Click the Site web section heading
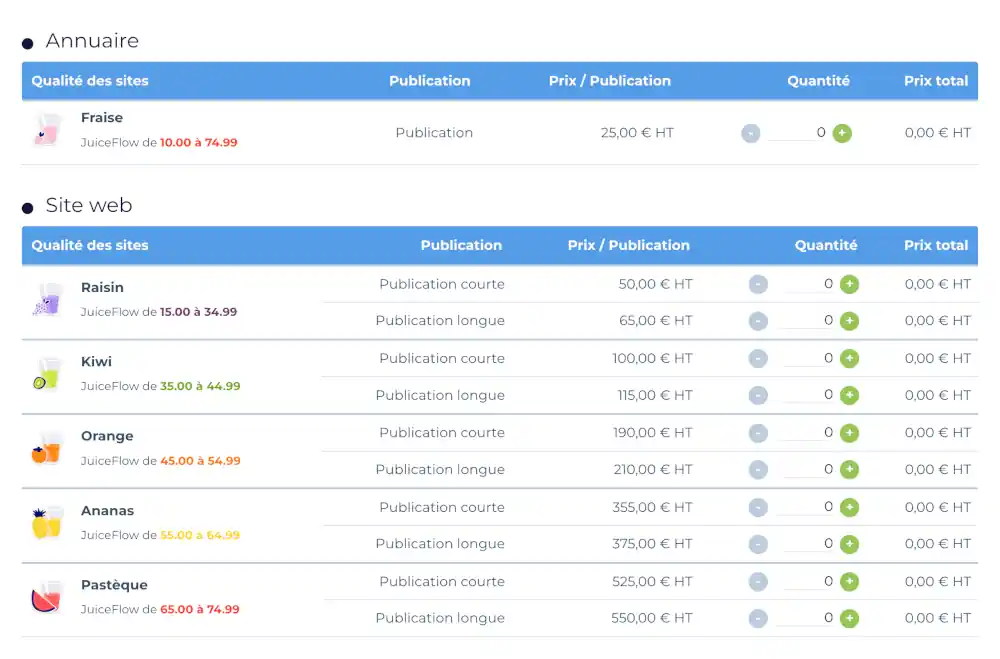Image resolution: width=1000 pixels, height=659 pixels. (x=89, y=205)
